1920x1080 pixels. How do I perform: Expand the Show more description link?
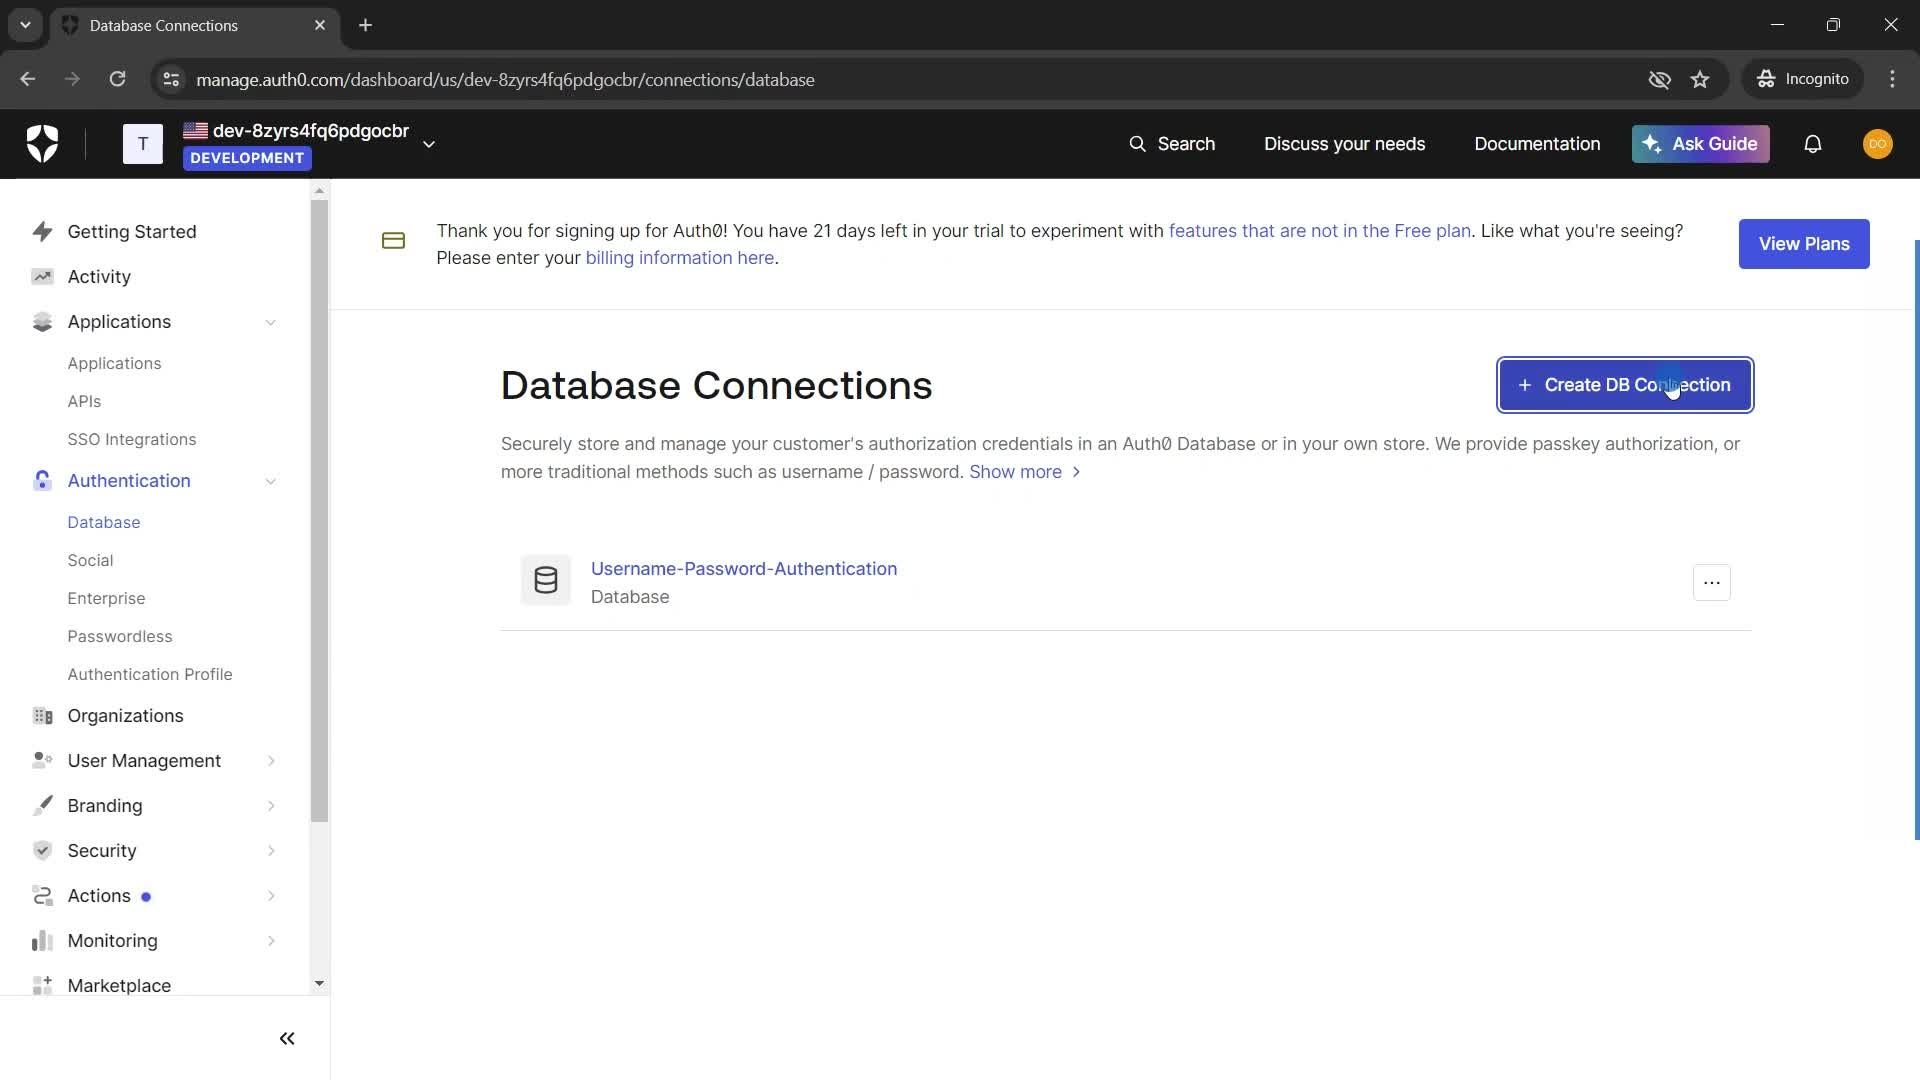coord(1024,472)
